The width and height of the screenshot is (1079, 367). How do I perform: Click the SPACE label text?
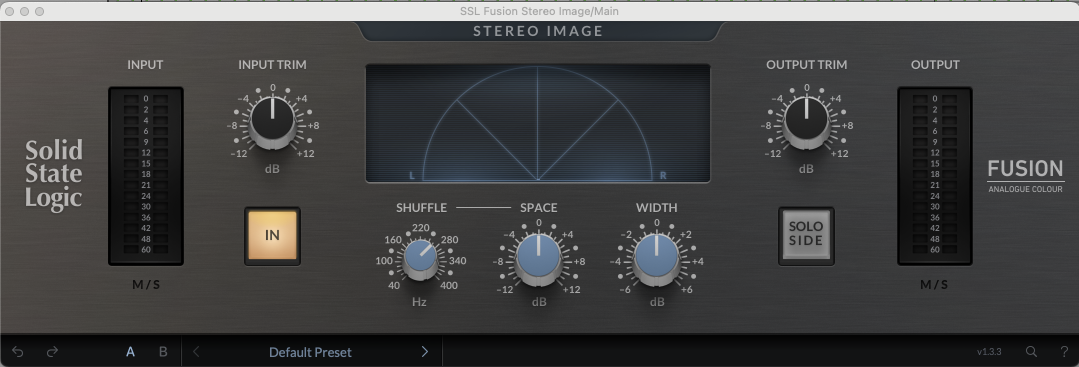coord(539,207)
